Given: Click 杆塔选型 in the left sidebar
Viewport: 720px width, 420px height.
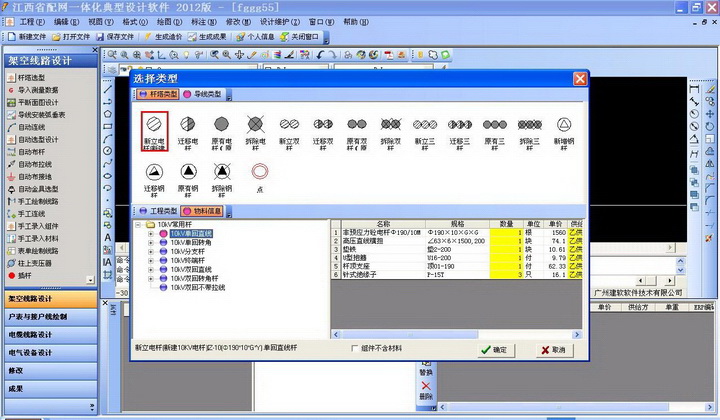Looking at the screenshot, I should (x=27, y=78).
